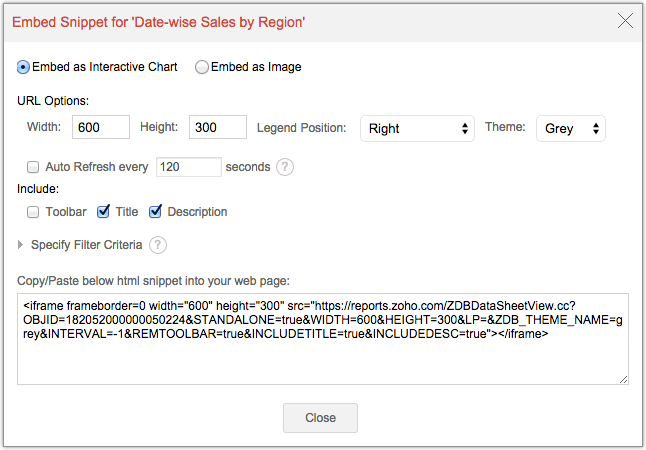
Task: Select Embed as Image option
Action: pos(202,67)
